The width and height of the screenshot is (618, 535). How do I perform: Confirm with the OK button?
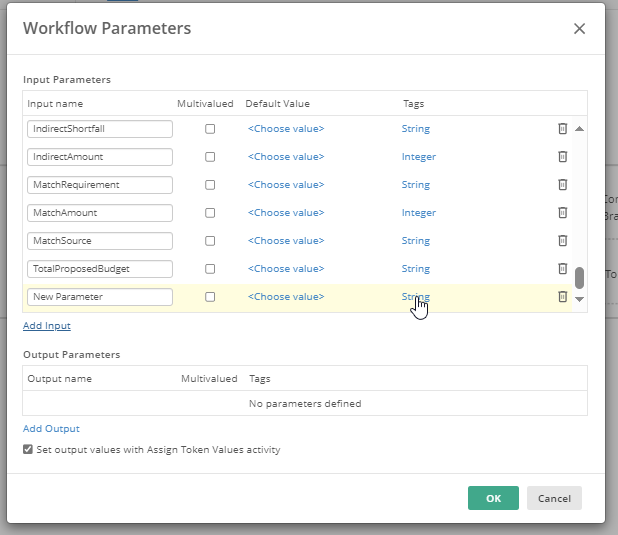[493, 498]
